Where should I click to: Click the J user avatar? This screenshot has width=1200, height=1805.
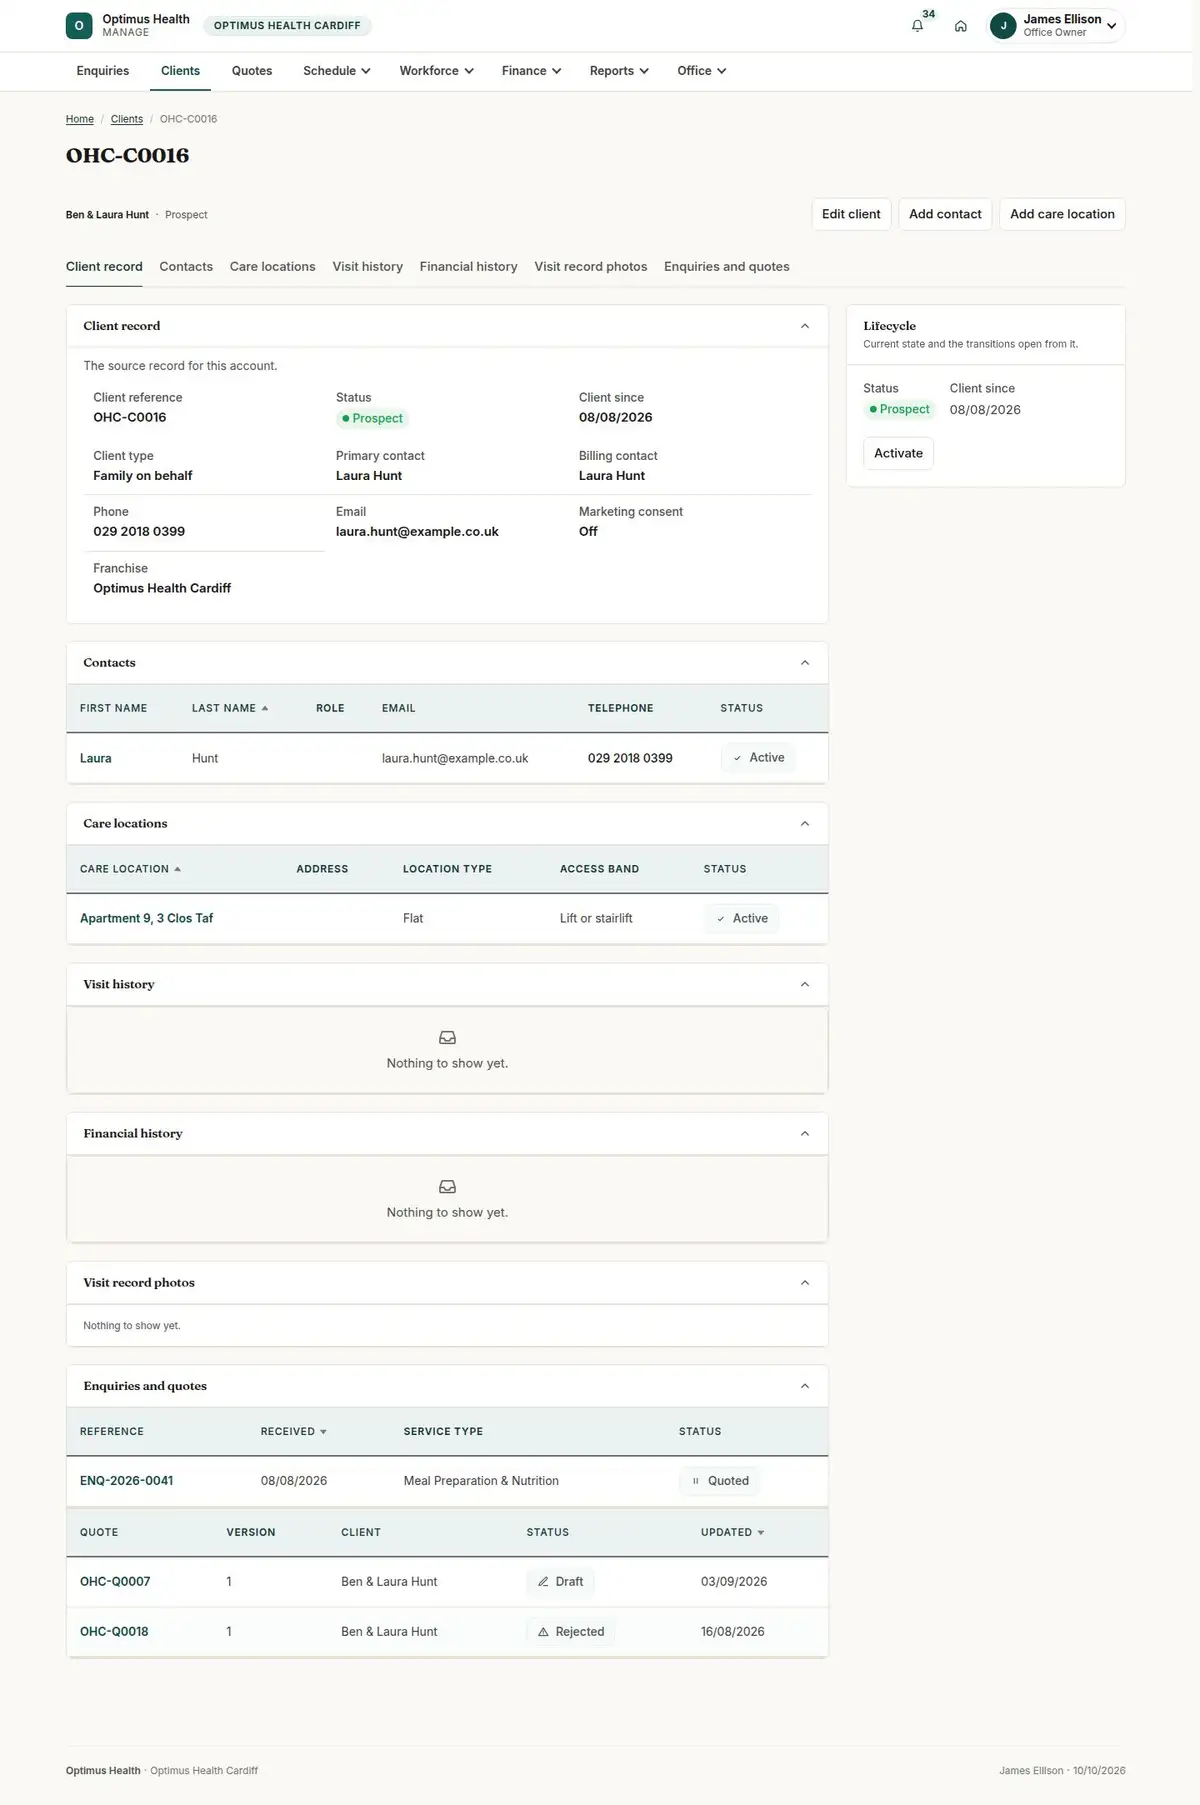(x=1003, y=26)
